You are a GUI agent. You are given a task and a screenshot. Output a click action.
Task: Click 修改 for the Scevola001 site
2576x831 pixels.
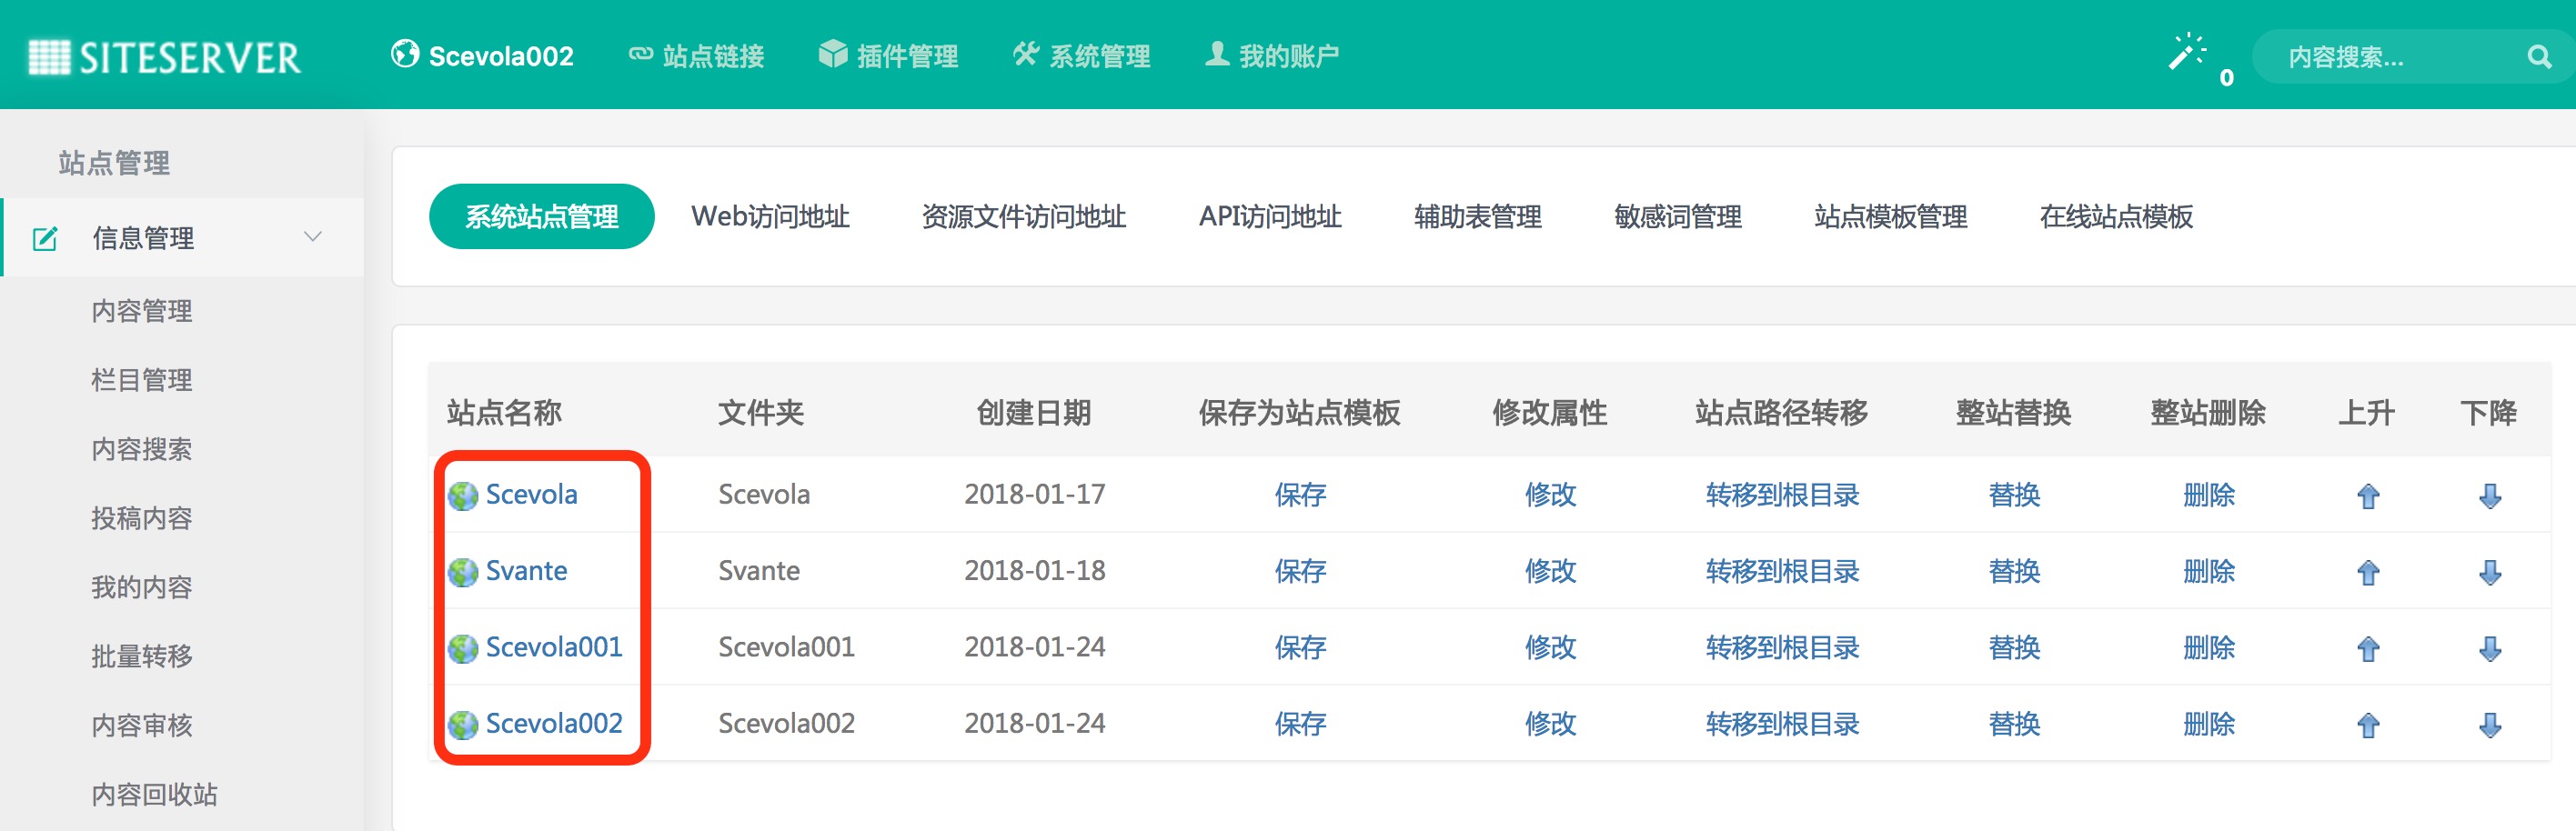(x=1550, y=647)
